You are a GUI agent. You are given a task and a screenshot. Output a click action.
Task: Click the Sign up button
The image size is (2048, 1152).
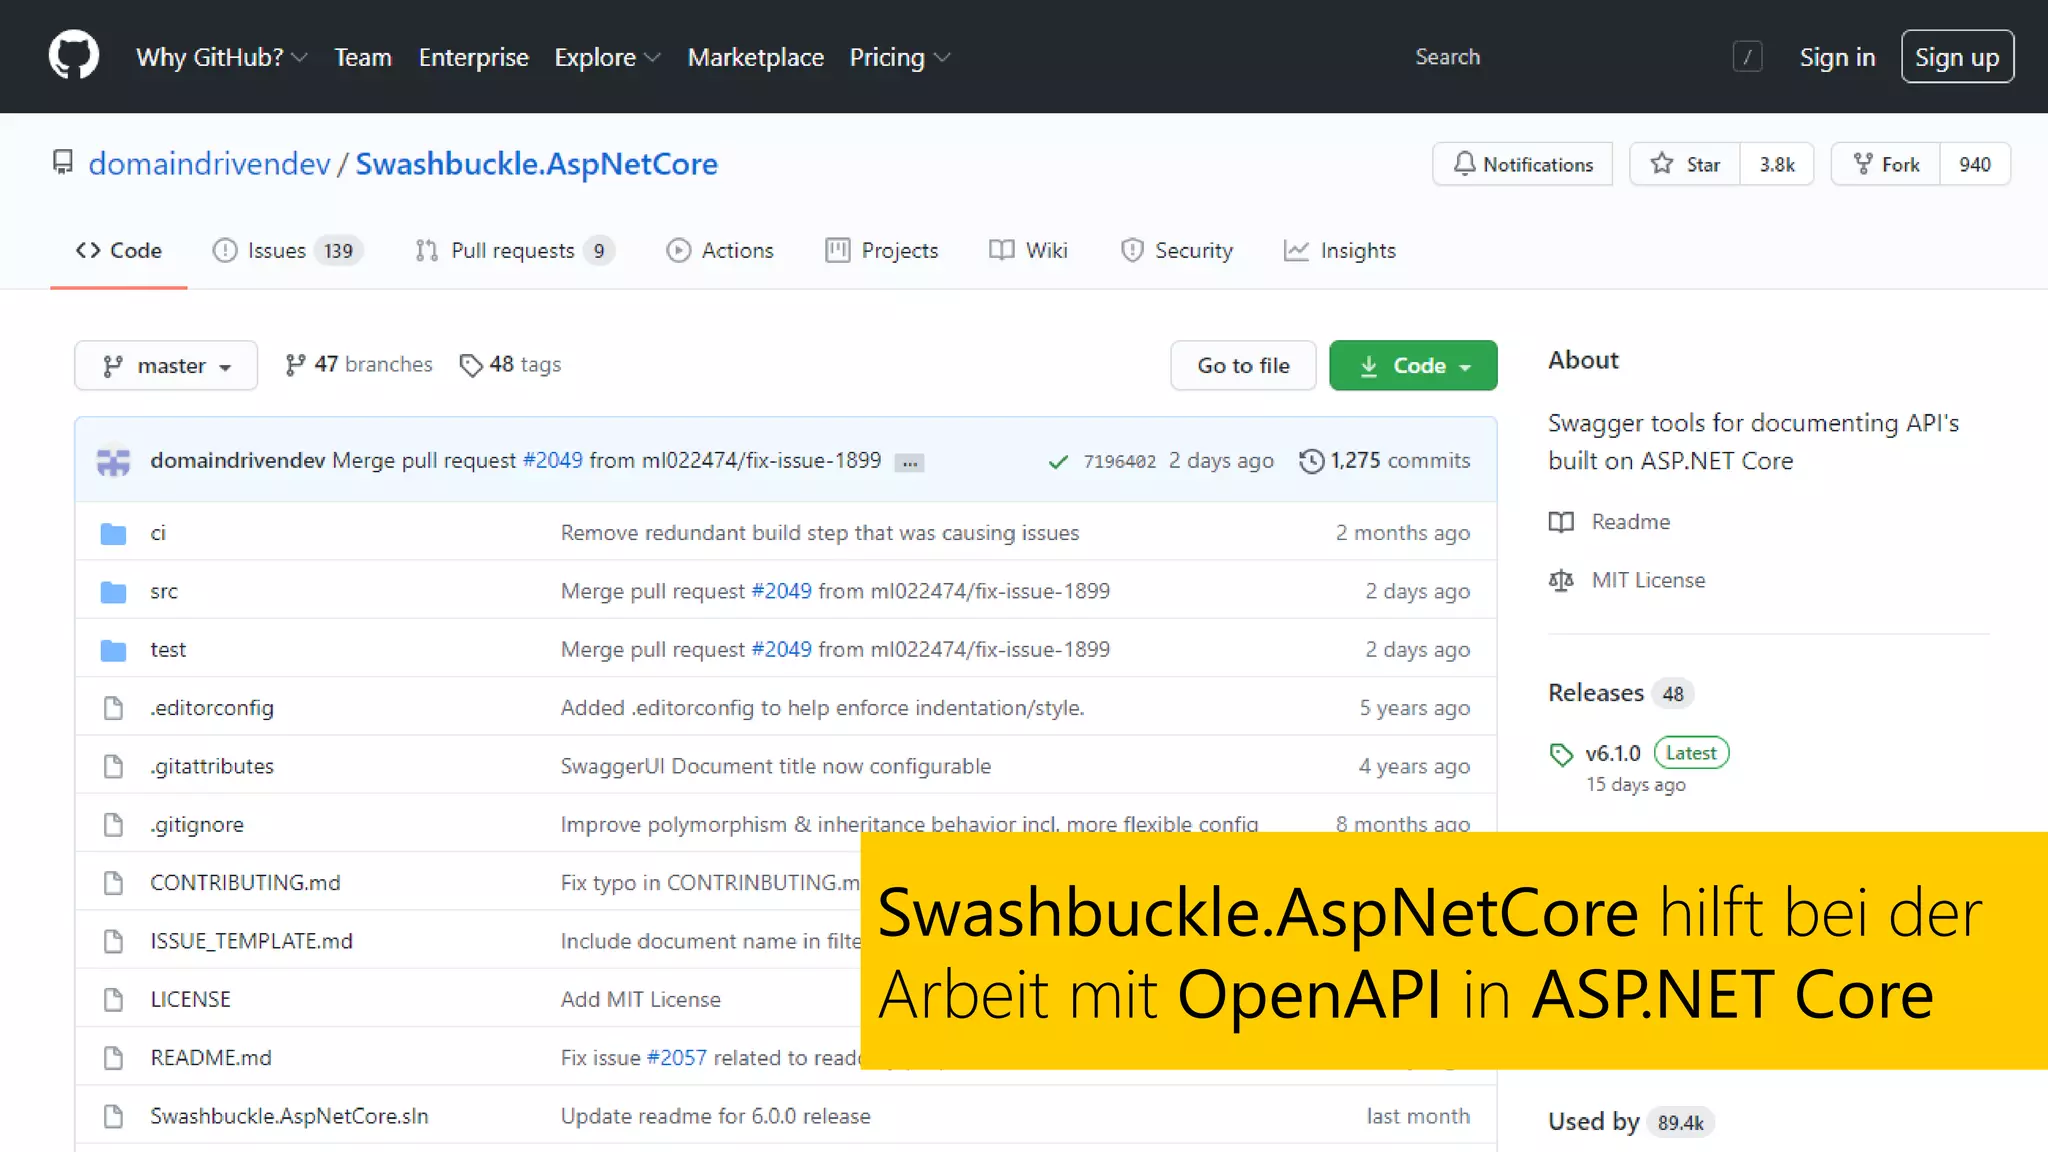(1957, 57)
